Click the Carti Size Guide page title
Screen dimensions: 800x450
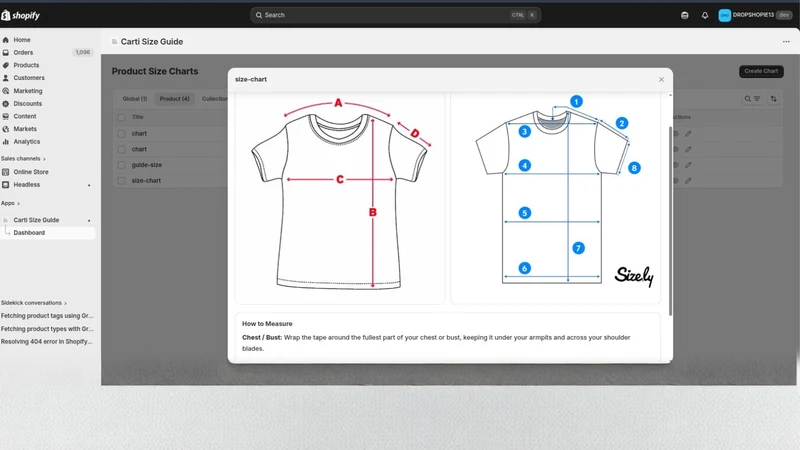coord(152,42)
